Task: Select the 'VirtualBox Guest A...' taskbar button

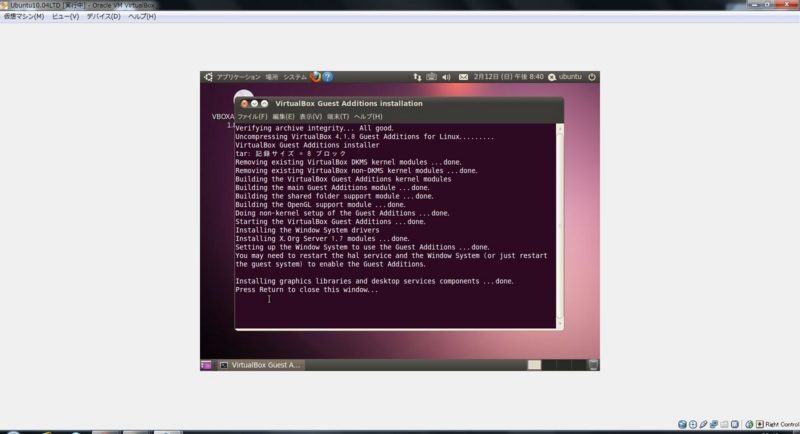Action: pos(261,365)
